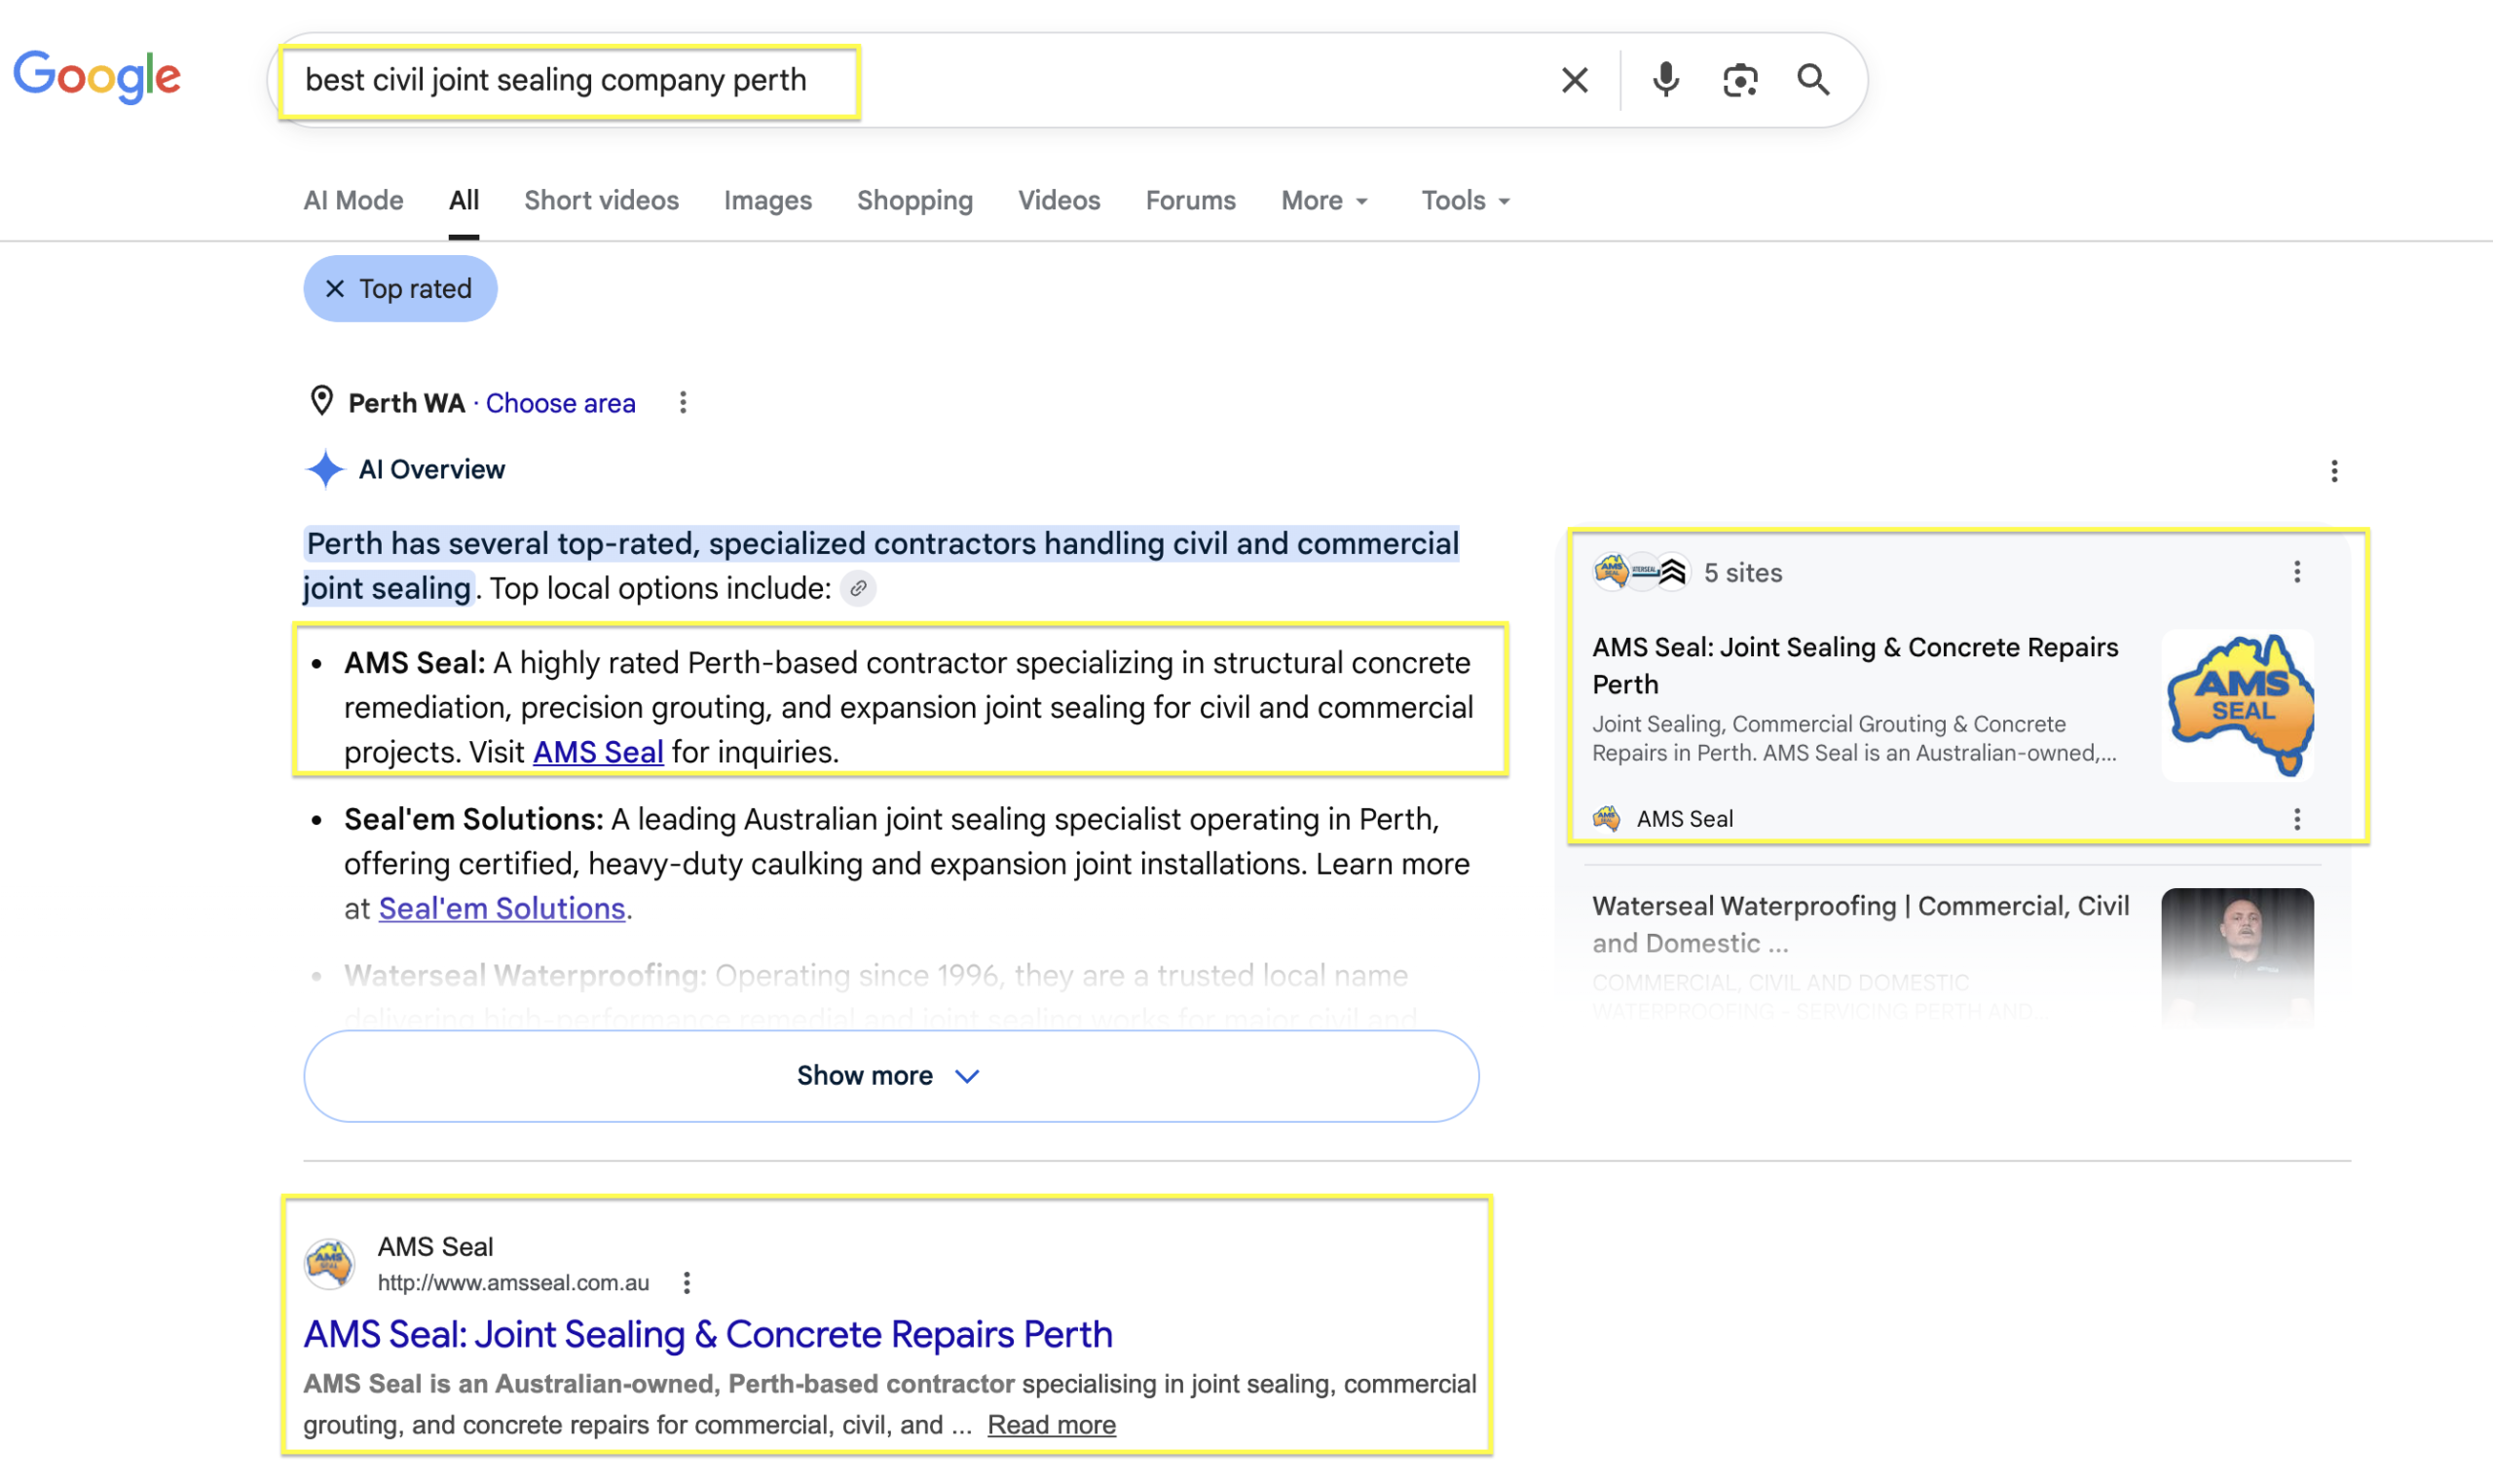Click the AI Overview sparkle icon

coord(325,469)
